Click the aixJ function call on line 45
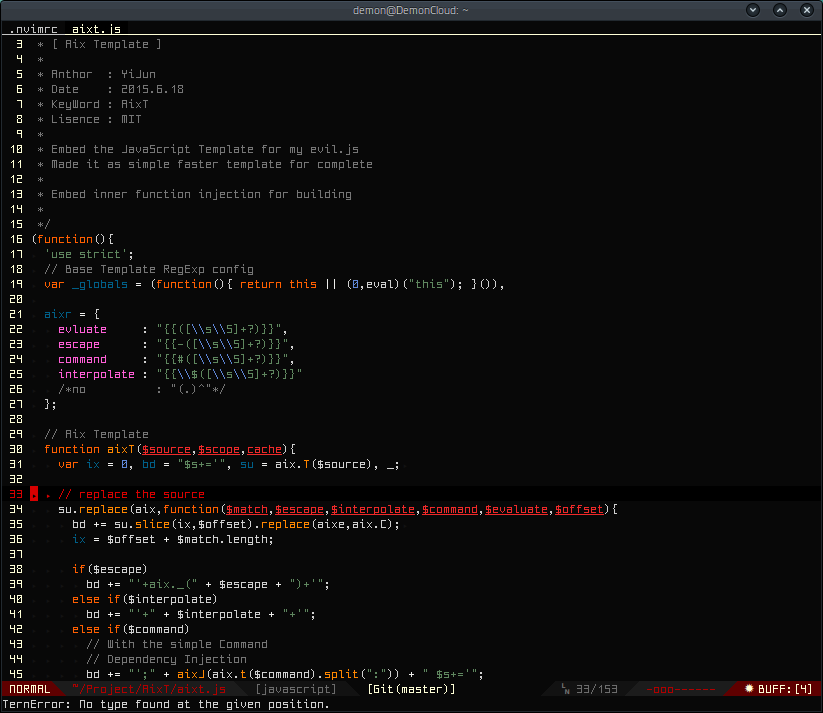The width and height of the screenshot is (823, 713). coord(191,674)
